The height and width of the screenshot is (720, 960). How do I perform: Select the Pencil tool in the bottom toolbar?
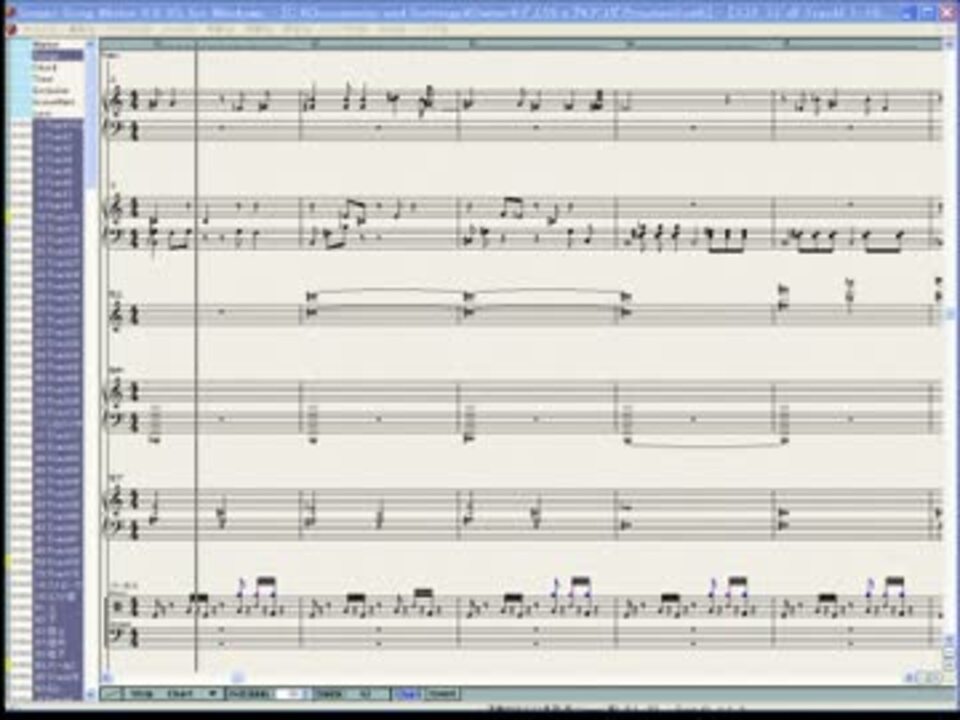tap(112, 694)
